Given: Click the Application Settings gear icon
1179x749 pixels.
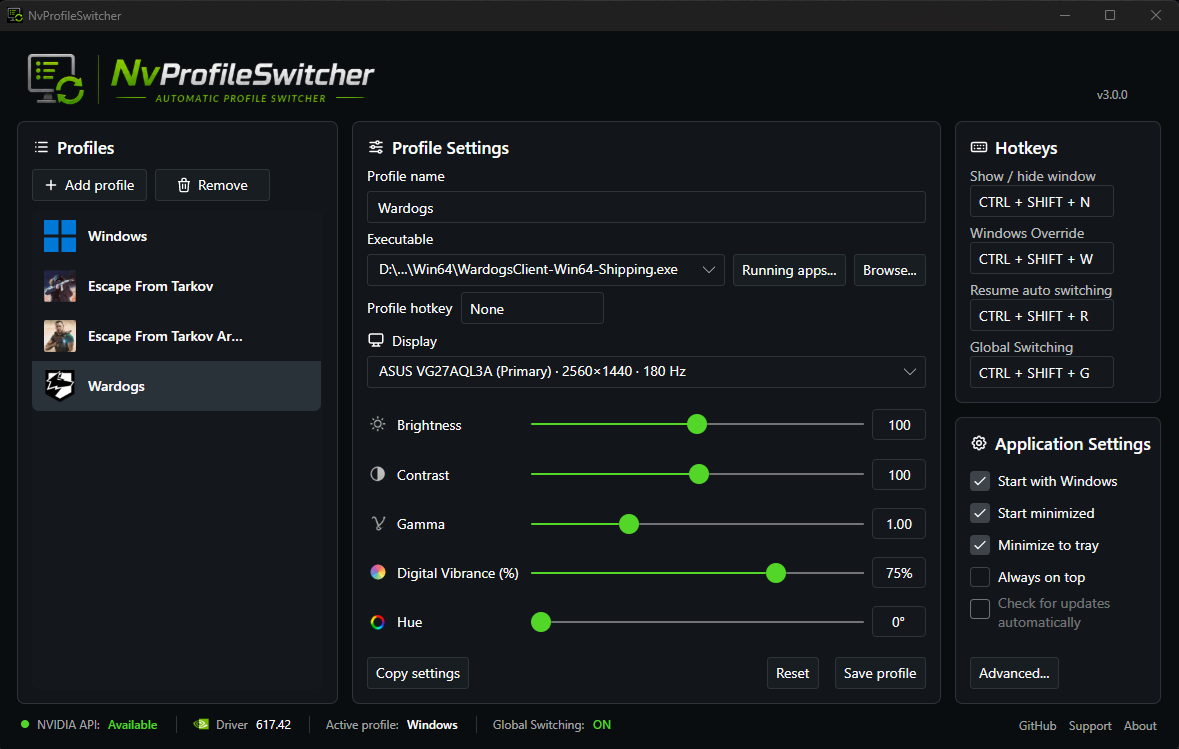Looking at the screenshot, I should pos(979,444).
